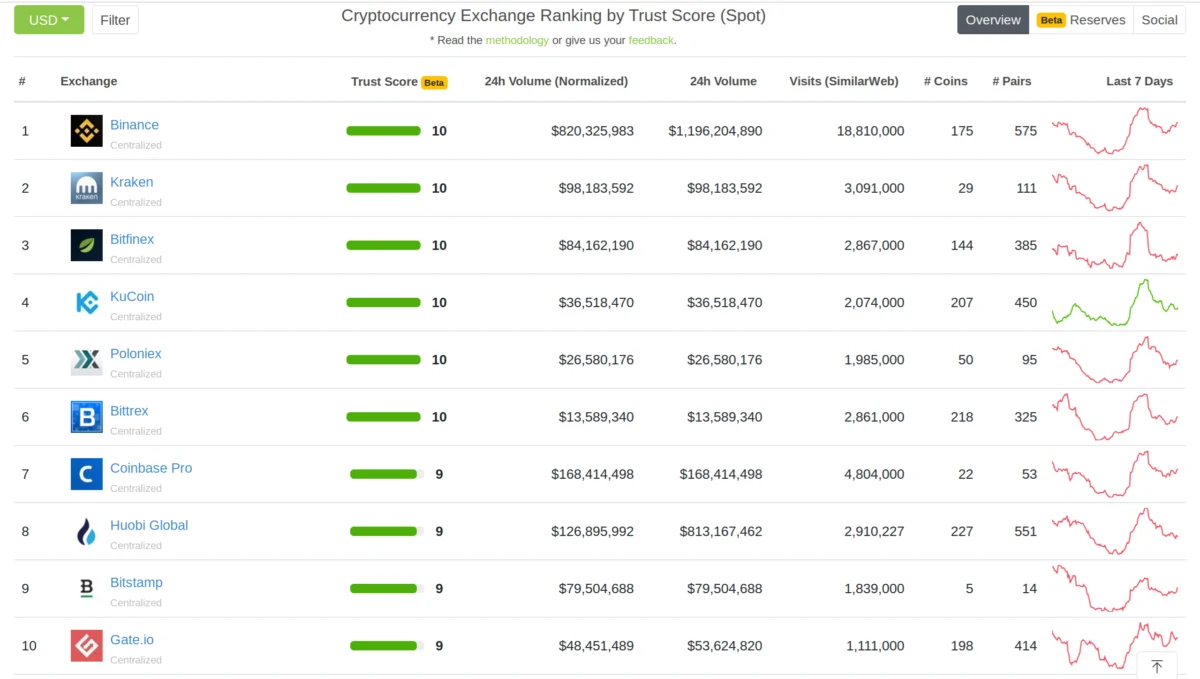The image size is (1200, 679).
Task: Click KuCoin's green 7-day sparkline chart
Action: pos(1115,302)
